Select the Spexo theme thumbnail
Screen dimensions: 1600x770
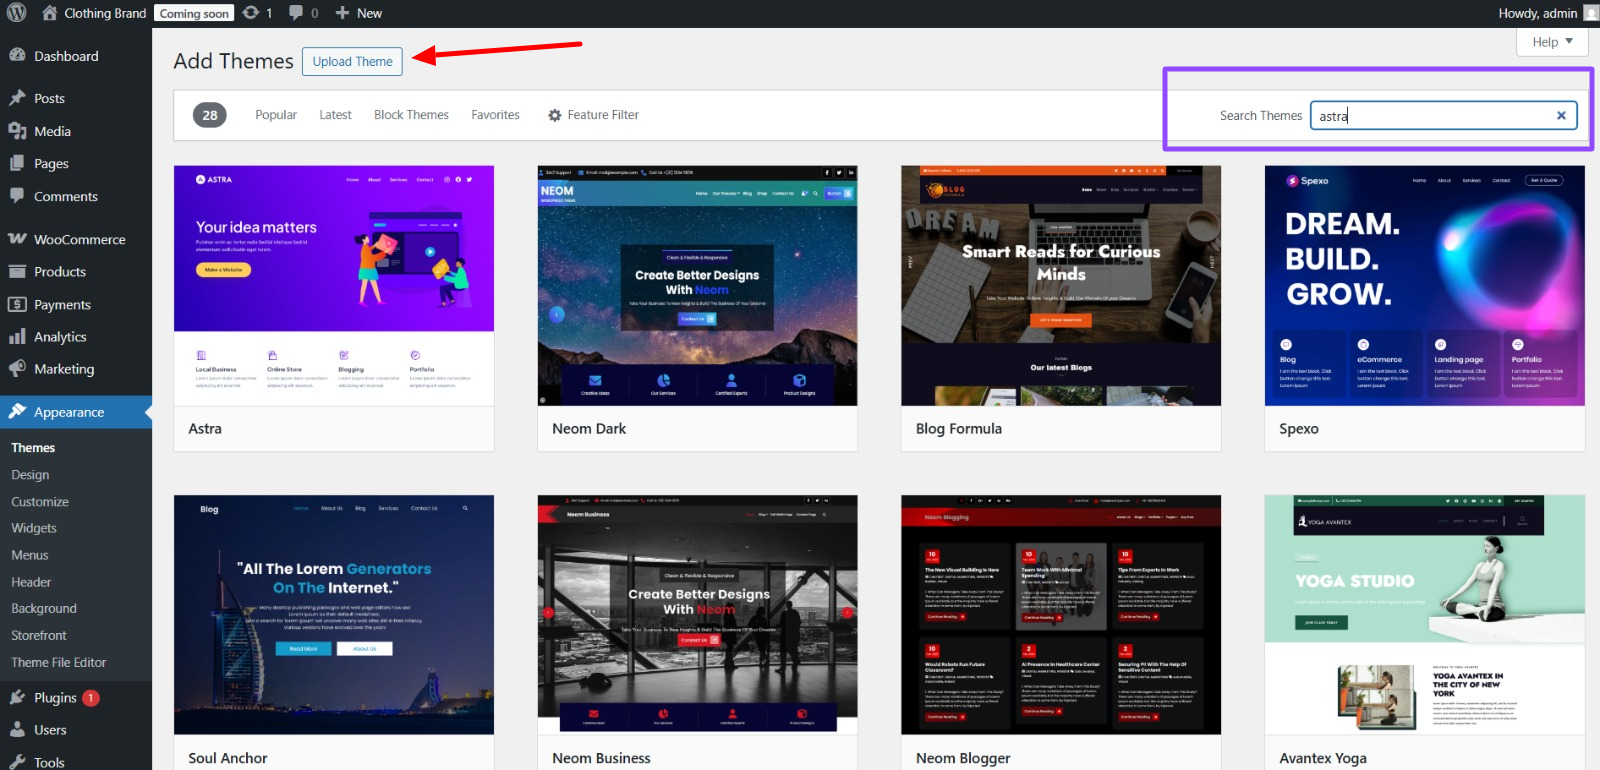[x=1425, y=286]
